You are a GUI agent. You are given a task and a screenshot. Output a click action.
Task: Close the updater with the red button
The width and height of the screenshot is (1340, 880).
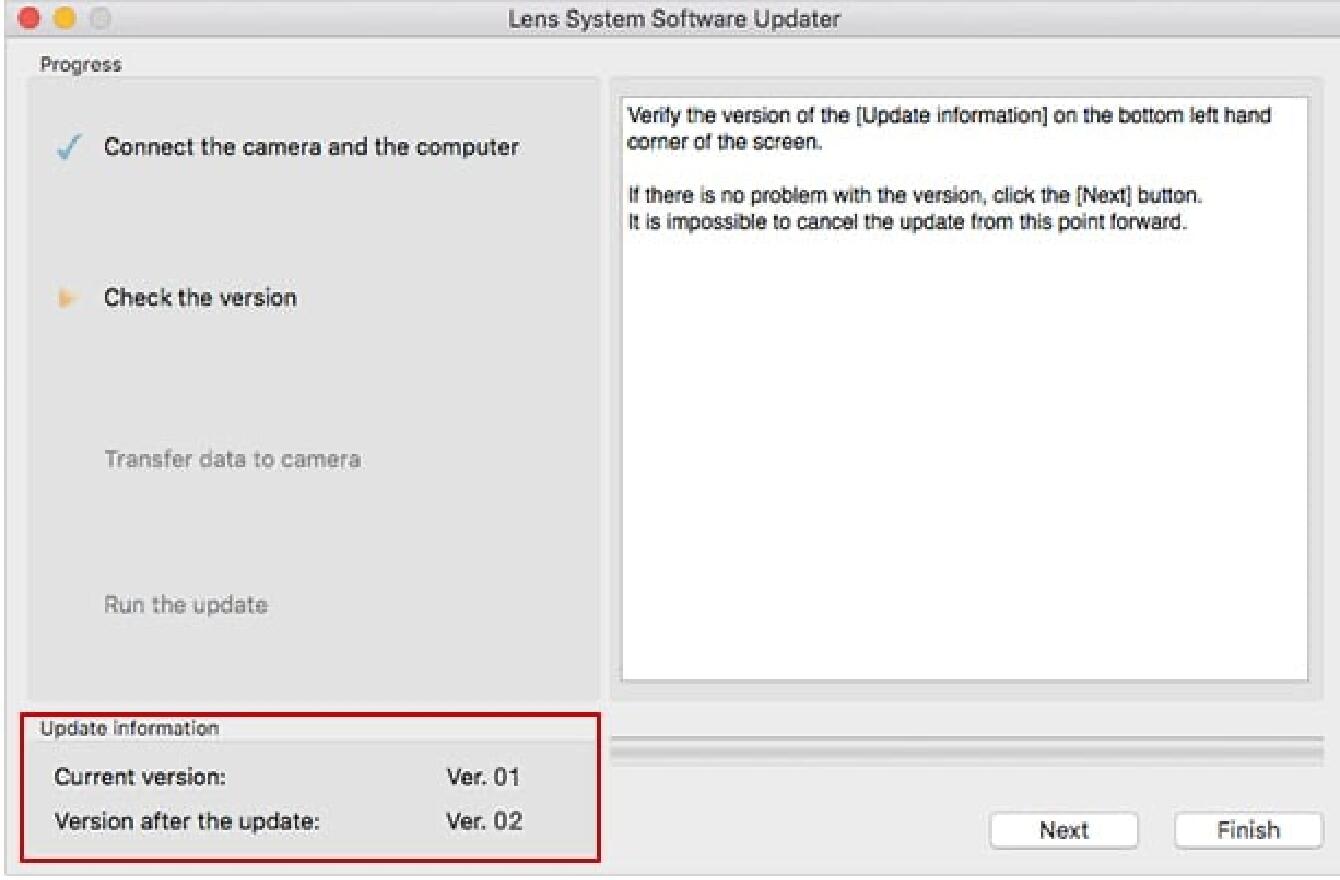[x=30, y=18]
